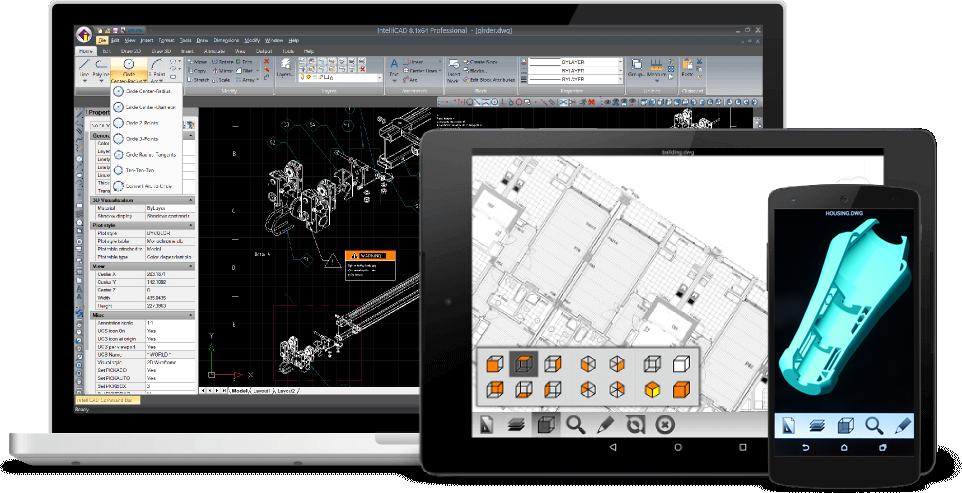This screenshot has width=962, height=493.
Task: Switch to the Output ribbon tab
Action: click(x=264, y=51)
